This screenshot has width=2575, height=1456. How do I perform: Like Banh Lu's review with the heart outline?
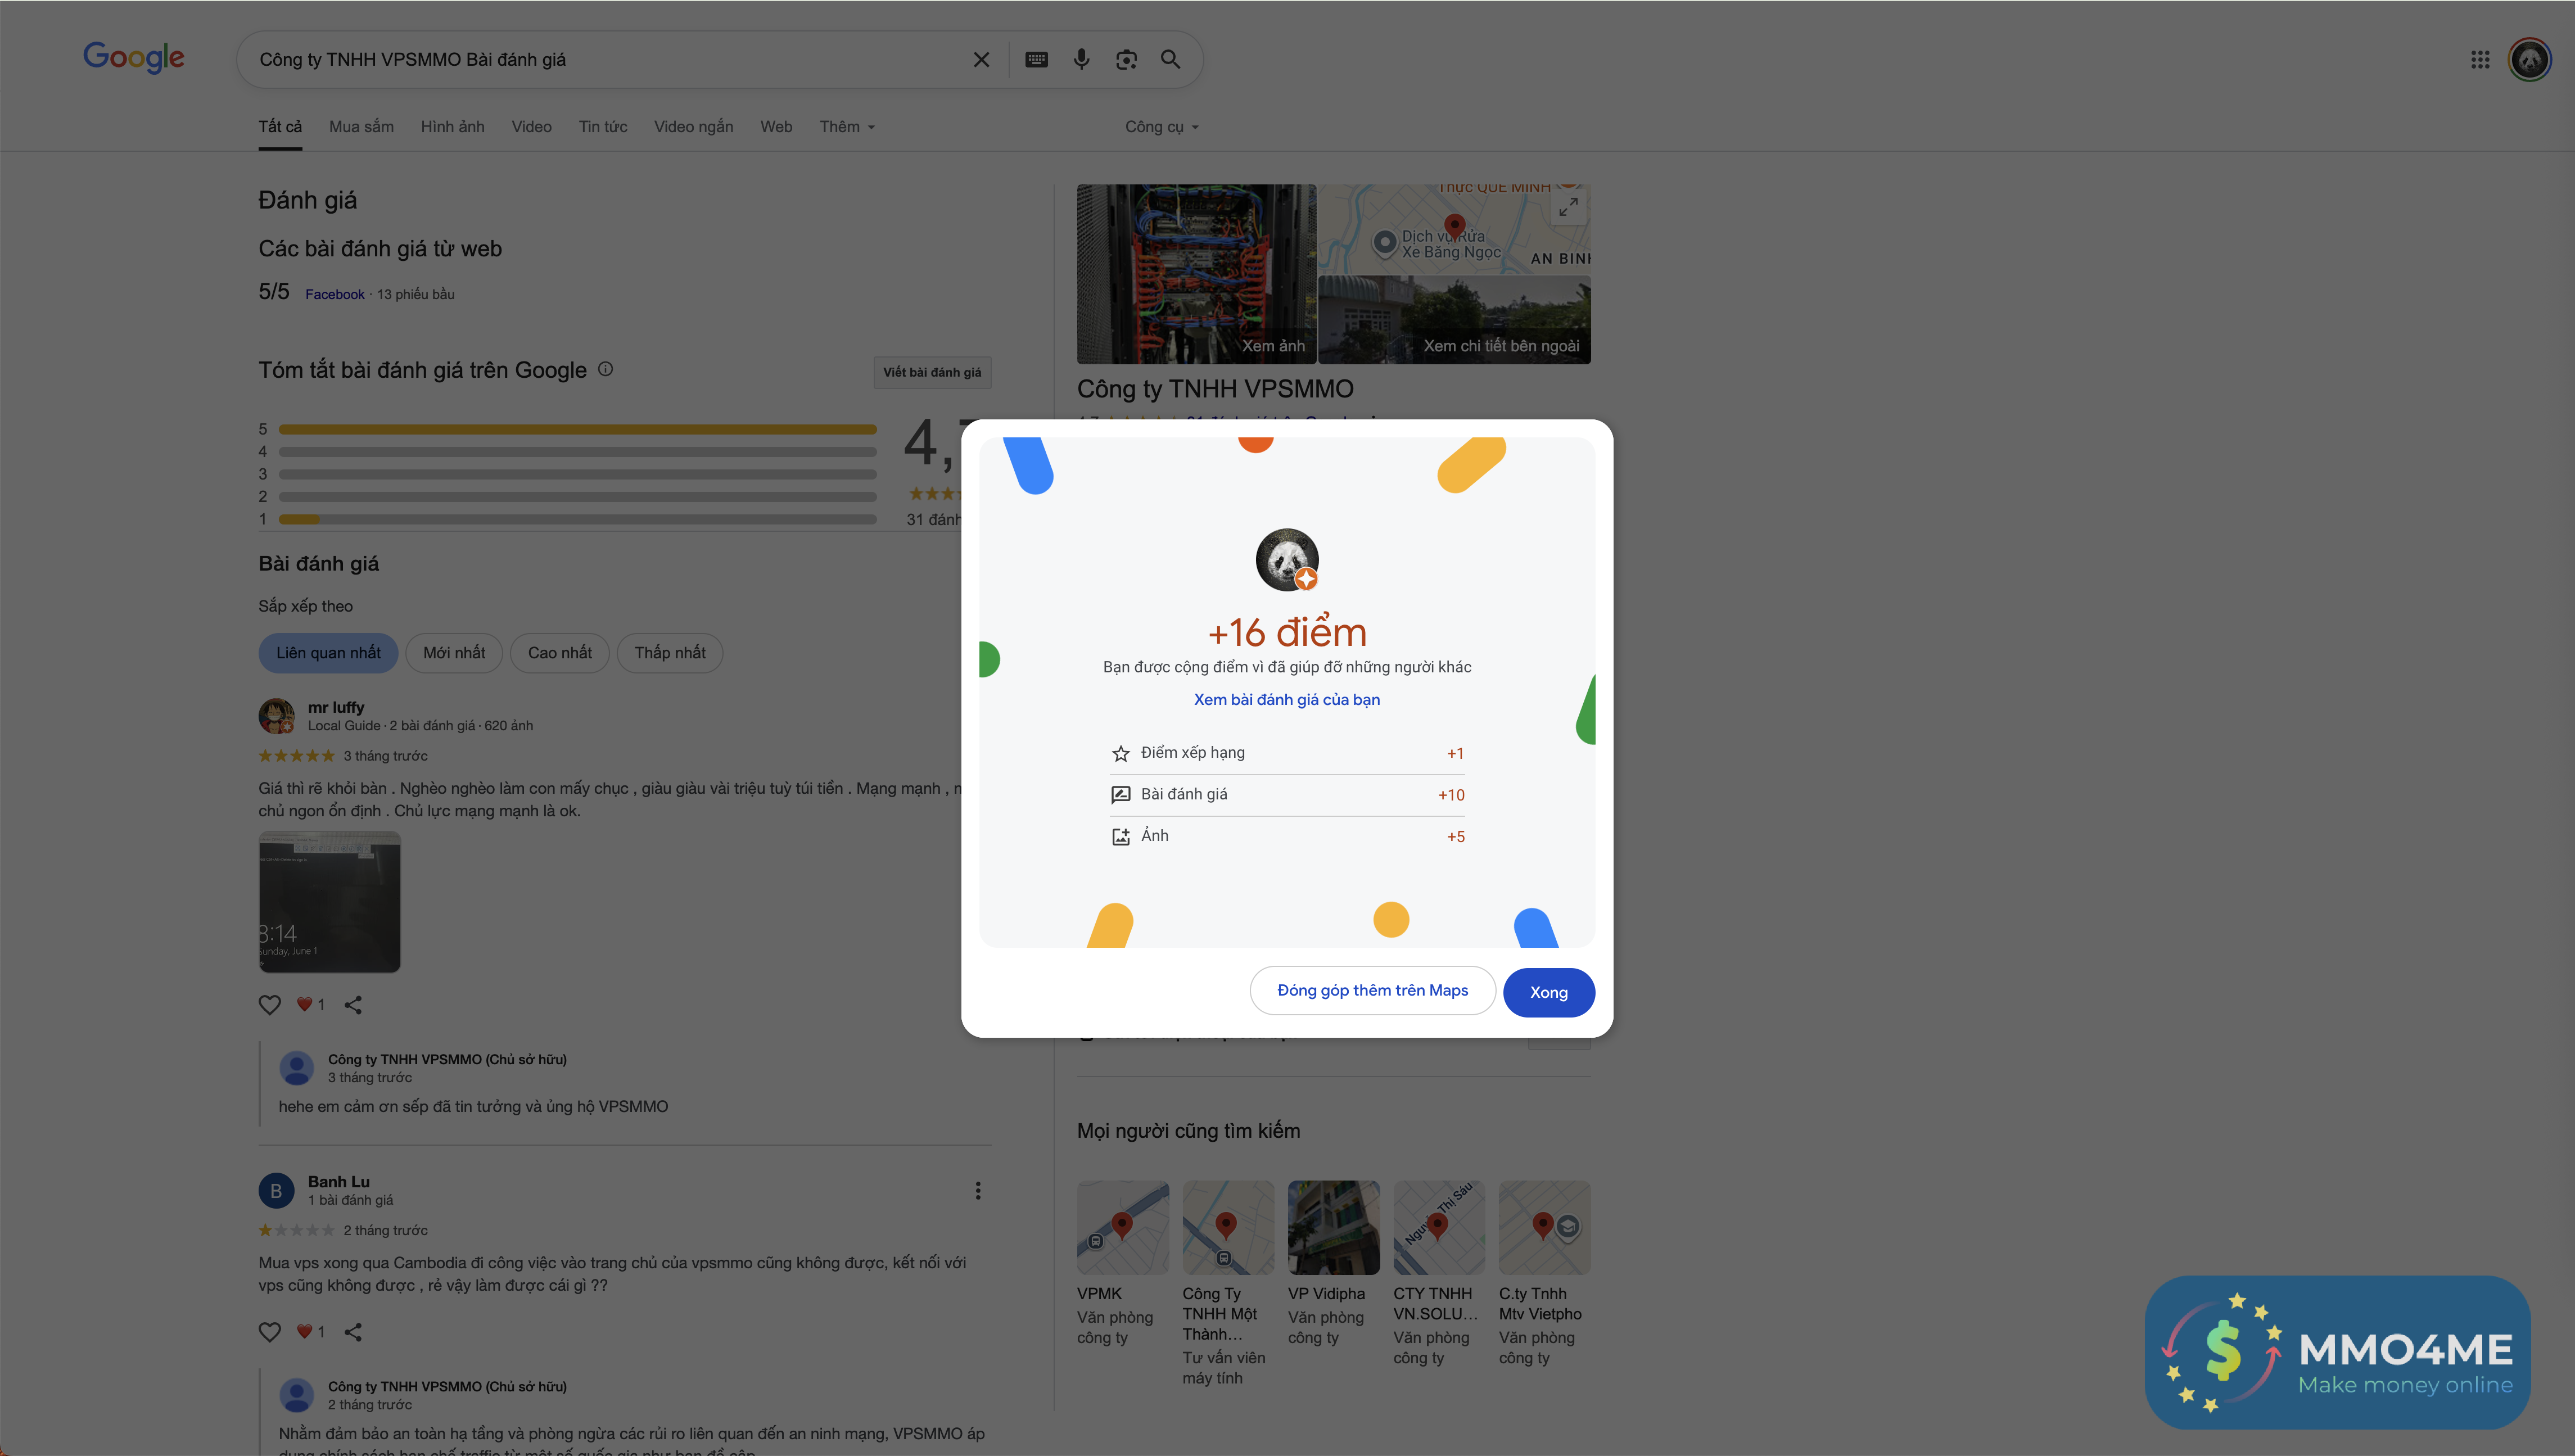click(270, 1332)
